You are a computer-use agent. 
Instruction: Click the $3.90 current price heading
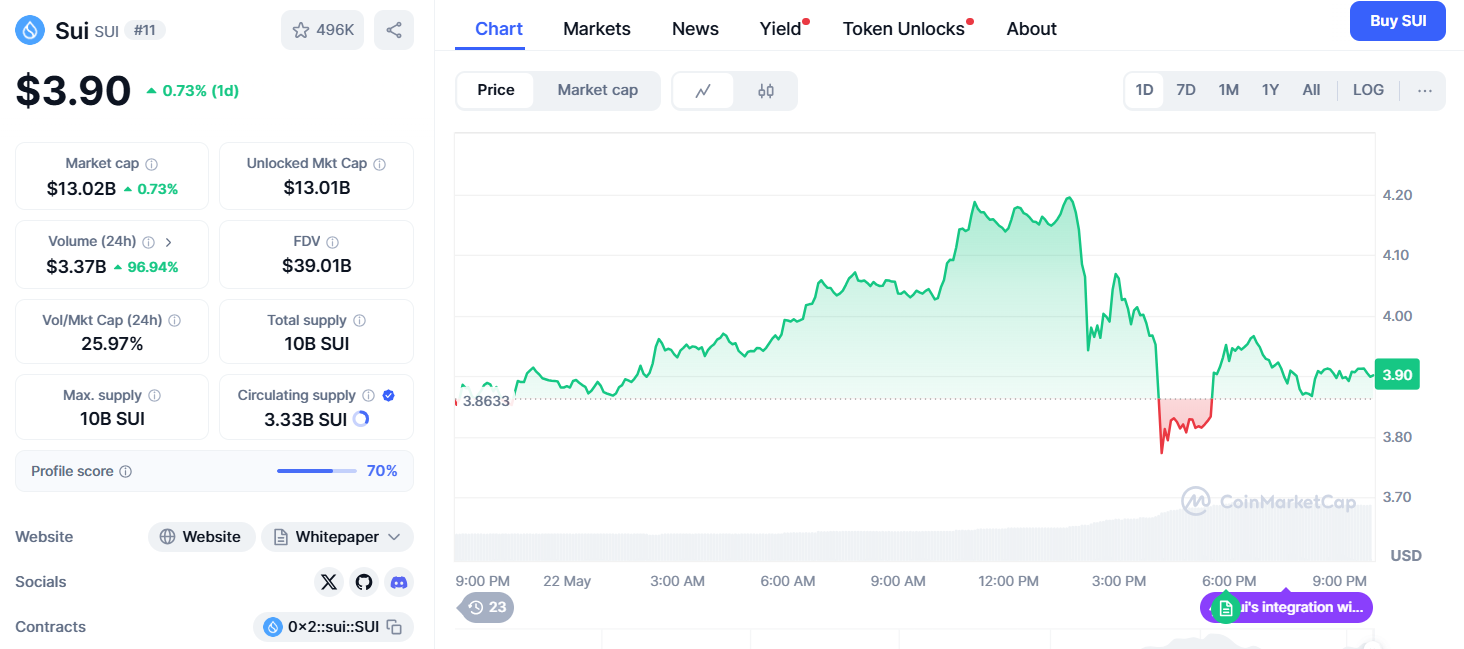[73, 91]
